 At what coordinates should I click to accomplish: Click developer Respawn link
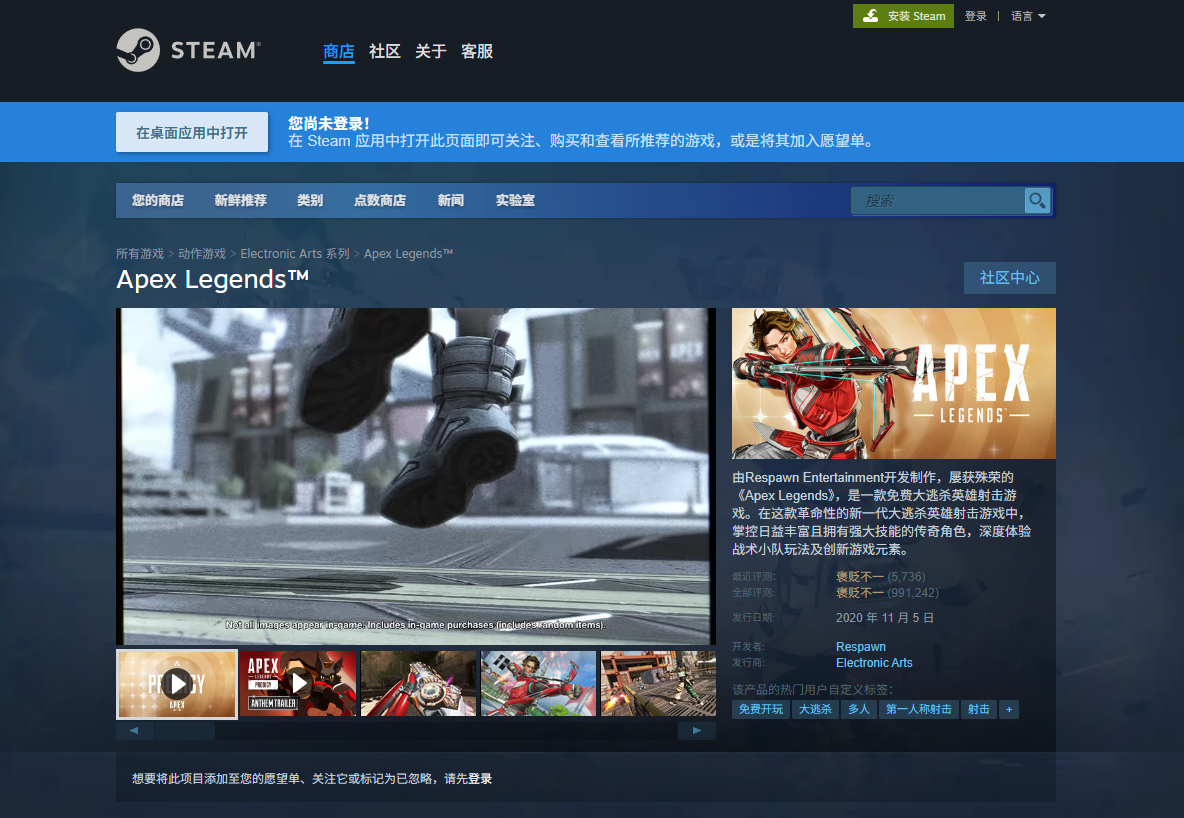[x=861, y=647]
